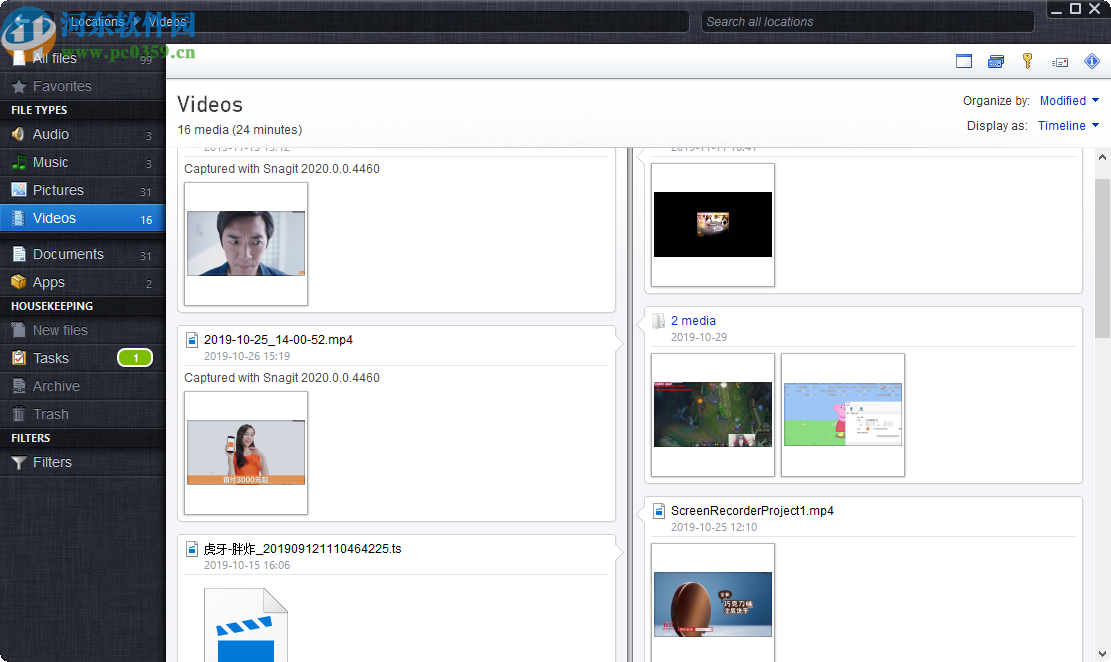Select Audio in the sidebar
Screen dimensions: 1111x662
(x=51, y=134)
